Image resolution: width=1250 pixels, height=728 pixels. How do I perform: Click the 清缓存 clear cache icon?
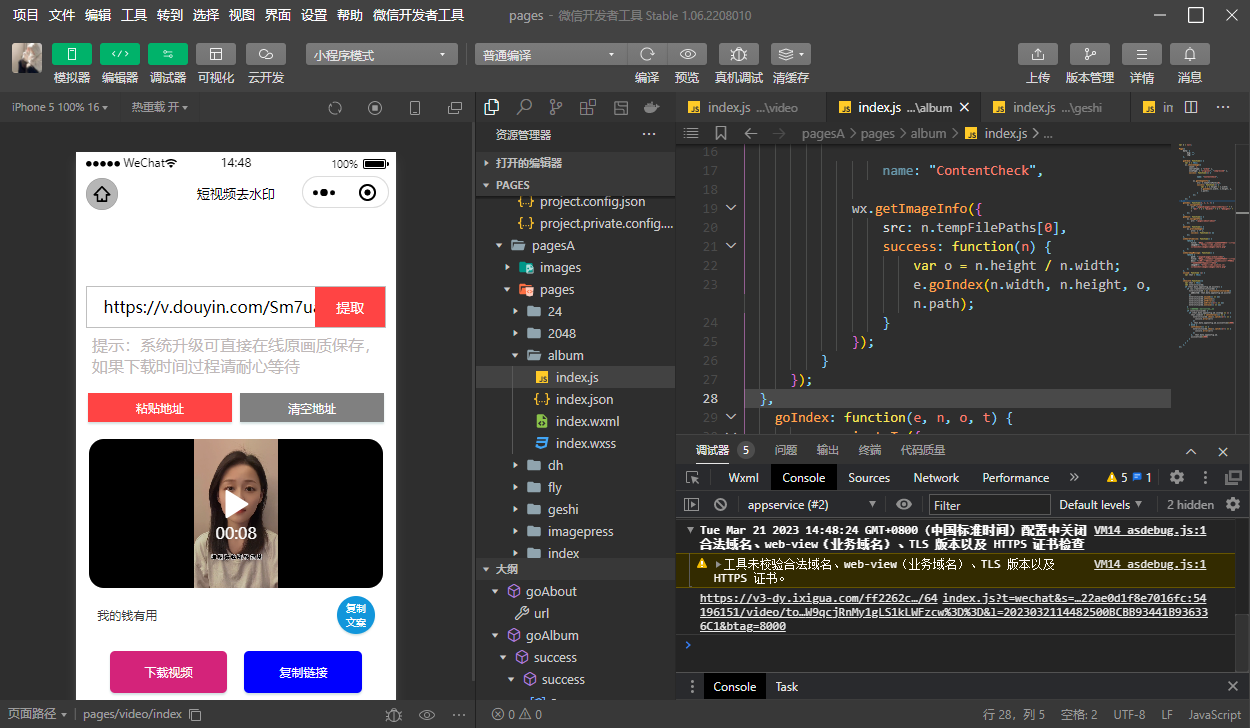pos(788,54)
